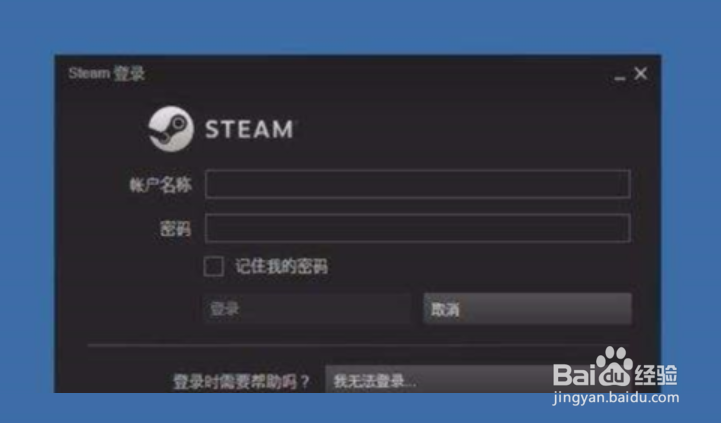The height and width of the screenshot is (423, 721).
Task: Close the Steam 登录 window
Action: (x=641, y=73)
